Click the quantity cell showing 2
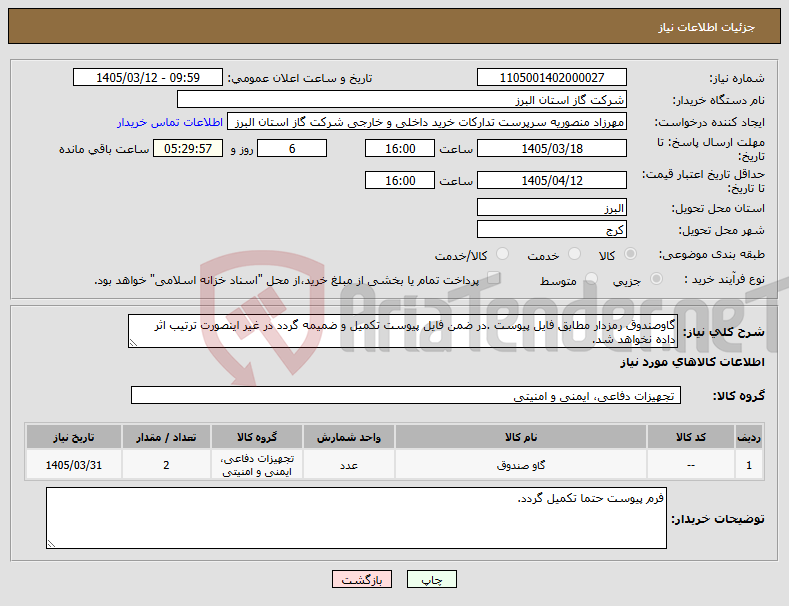The image size is (789, 606). click(166, 465)
